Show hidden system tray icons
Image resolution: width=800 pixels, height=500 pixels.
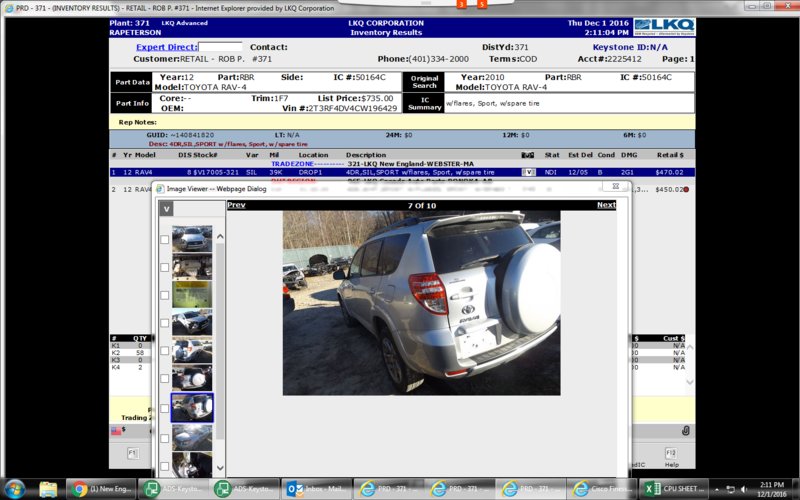click(x=717, y=489)
